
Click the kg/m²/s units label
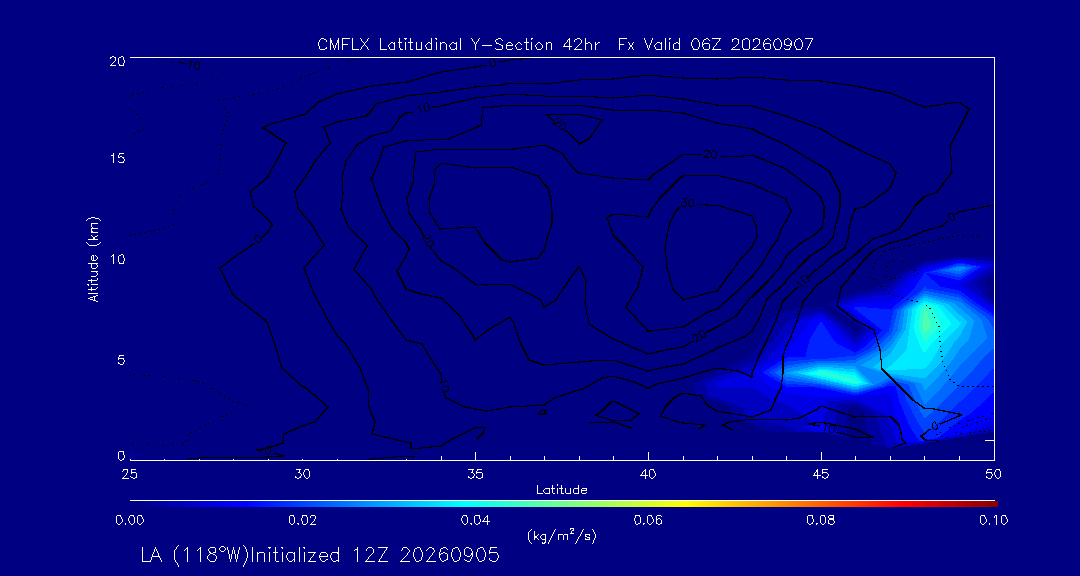[562, 535]
